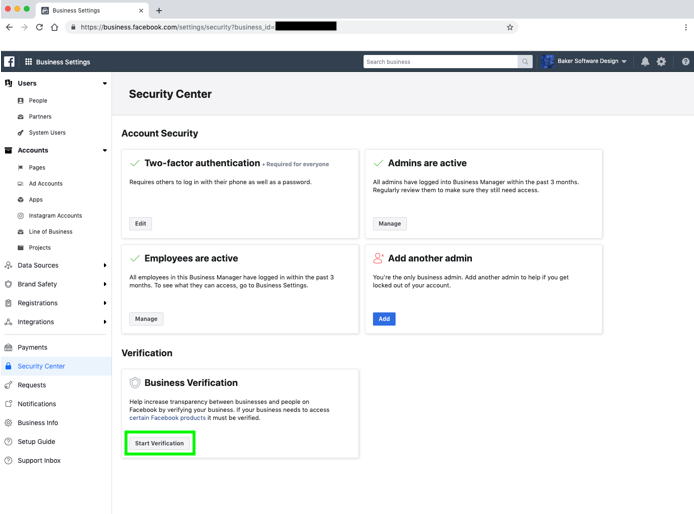Viewport: 694px width, 514px height.
Task: Expand the Registrations section
Action: pyautogui.click(x=105, y=303)
